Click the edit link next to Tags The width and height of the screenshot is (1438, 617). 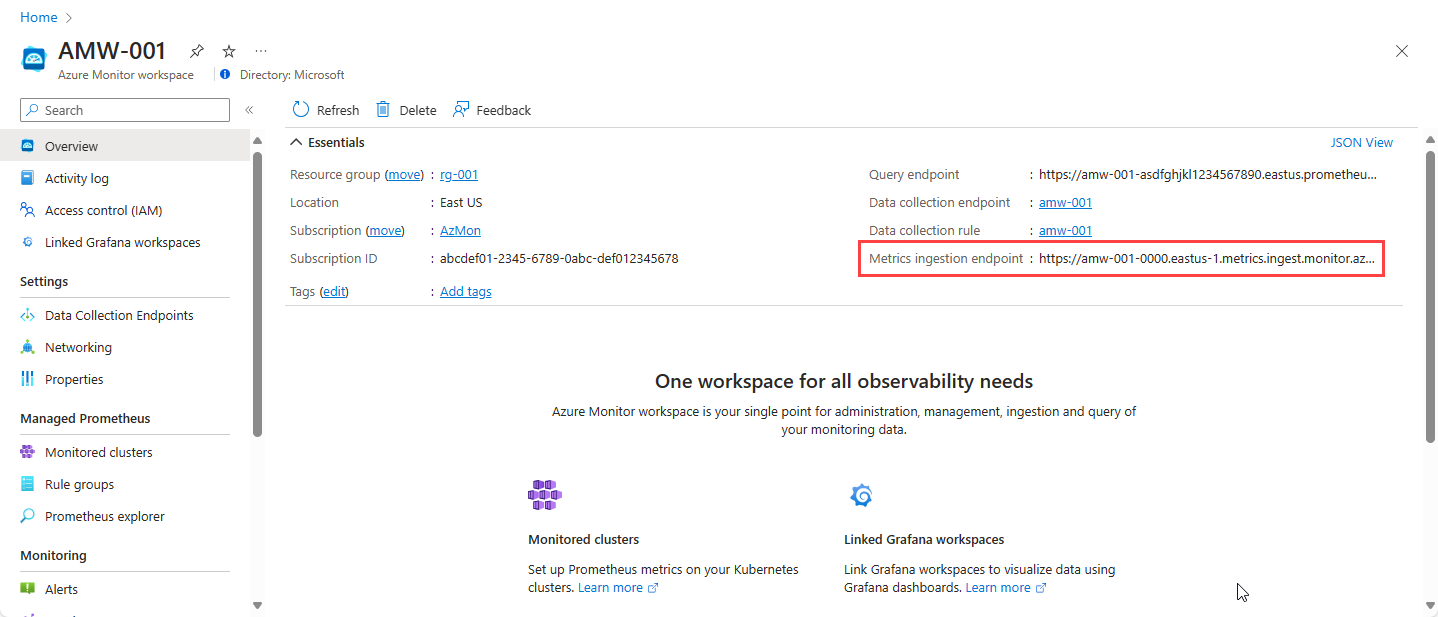pyautogui.click(x=333, y=291)
